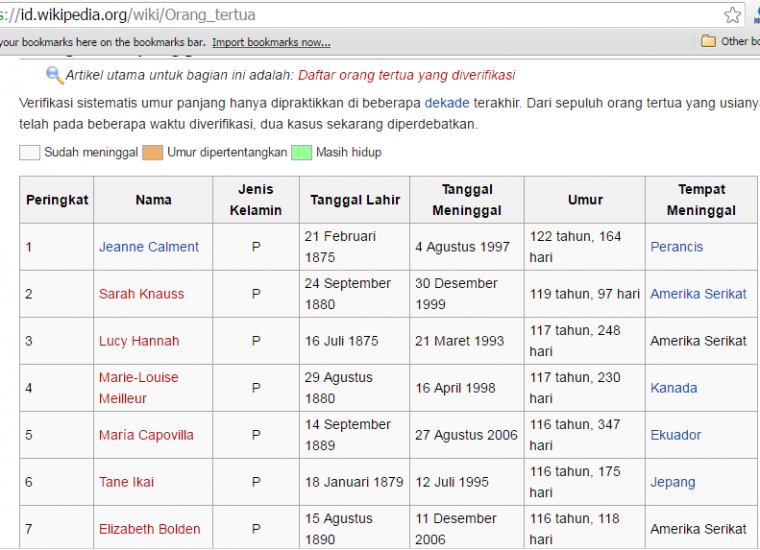
Task: Click the cell 16 Juli 1875
Action: 355,341
